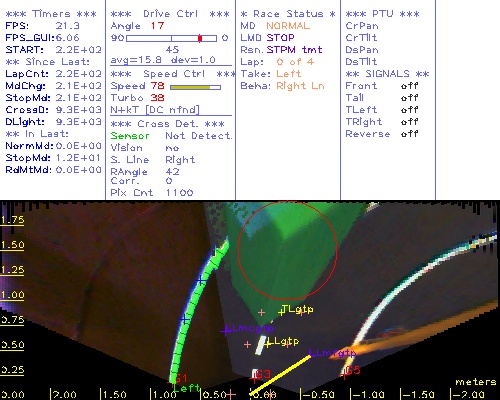Select the Race Status panel header

(x=288, y=14)
